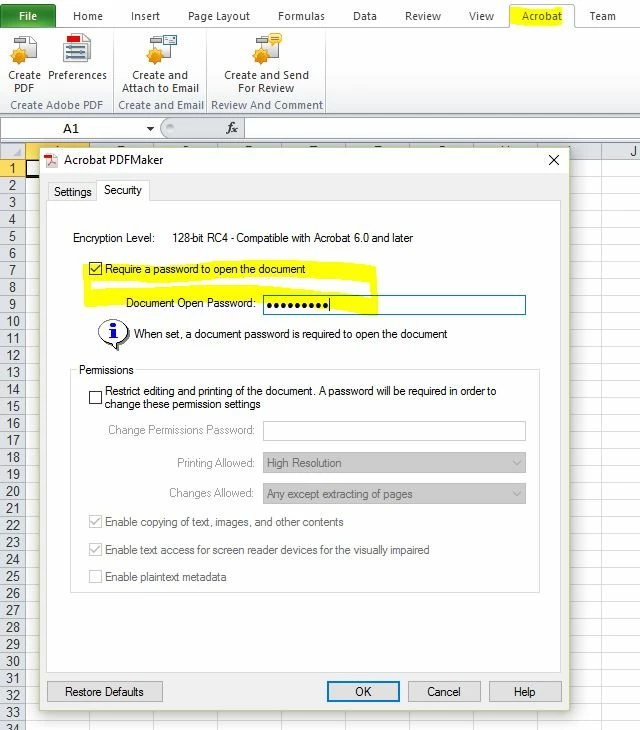Check Enable plaintext metadata

(95, 576)
